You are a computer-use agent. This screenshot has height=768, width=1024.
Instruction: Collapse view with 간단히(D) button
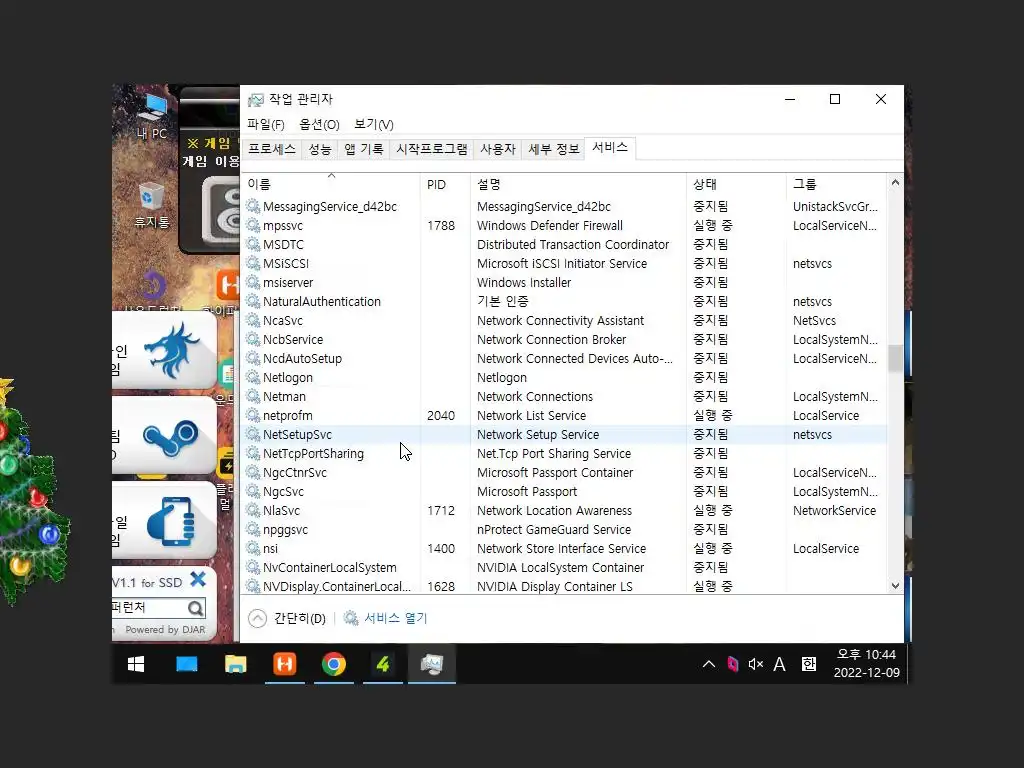[287, 618]
